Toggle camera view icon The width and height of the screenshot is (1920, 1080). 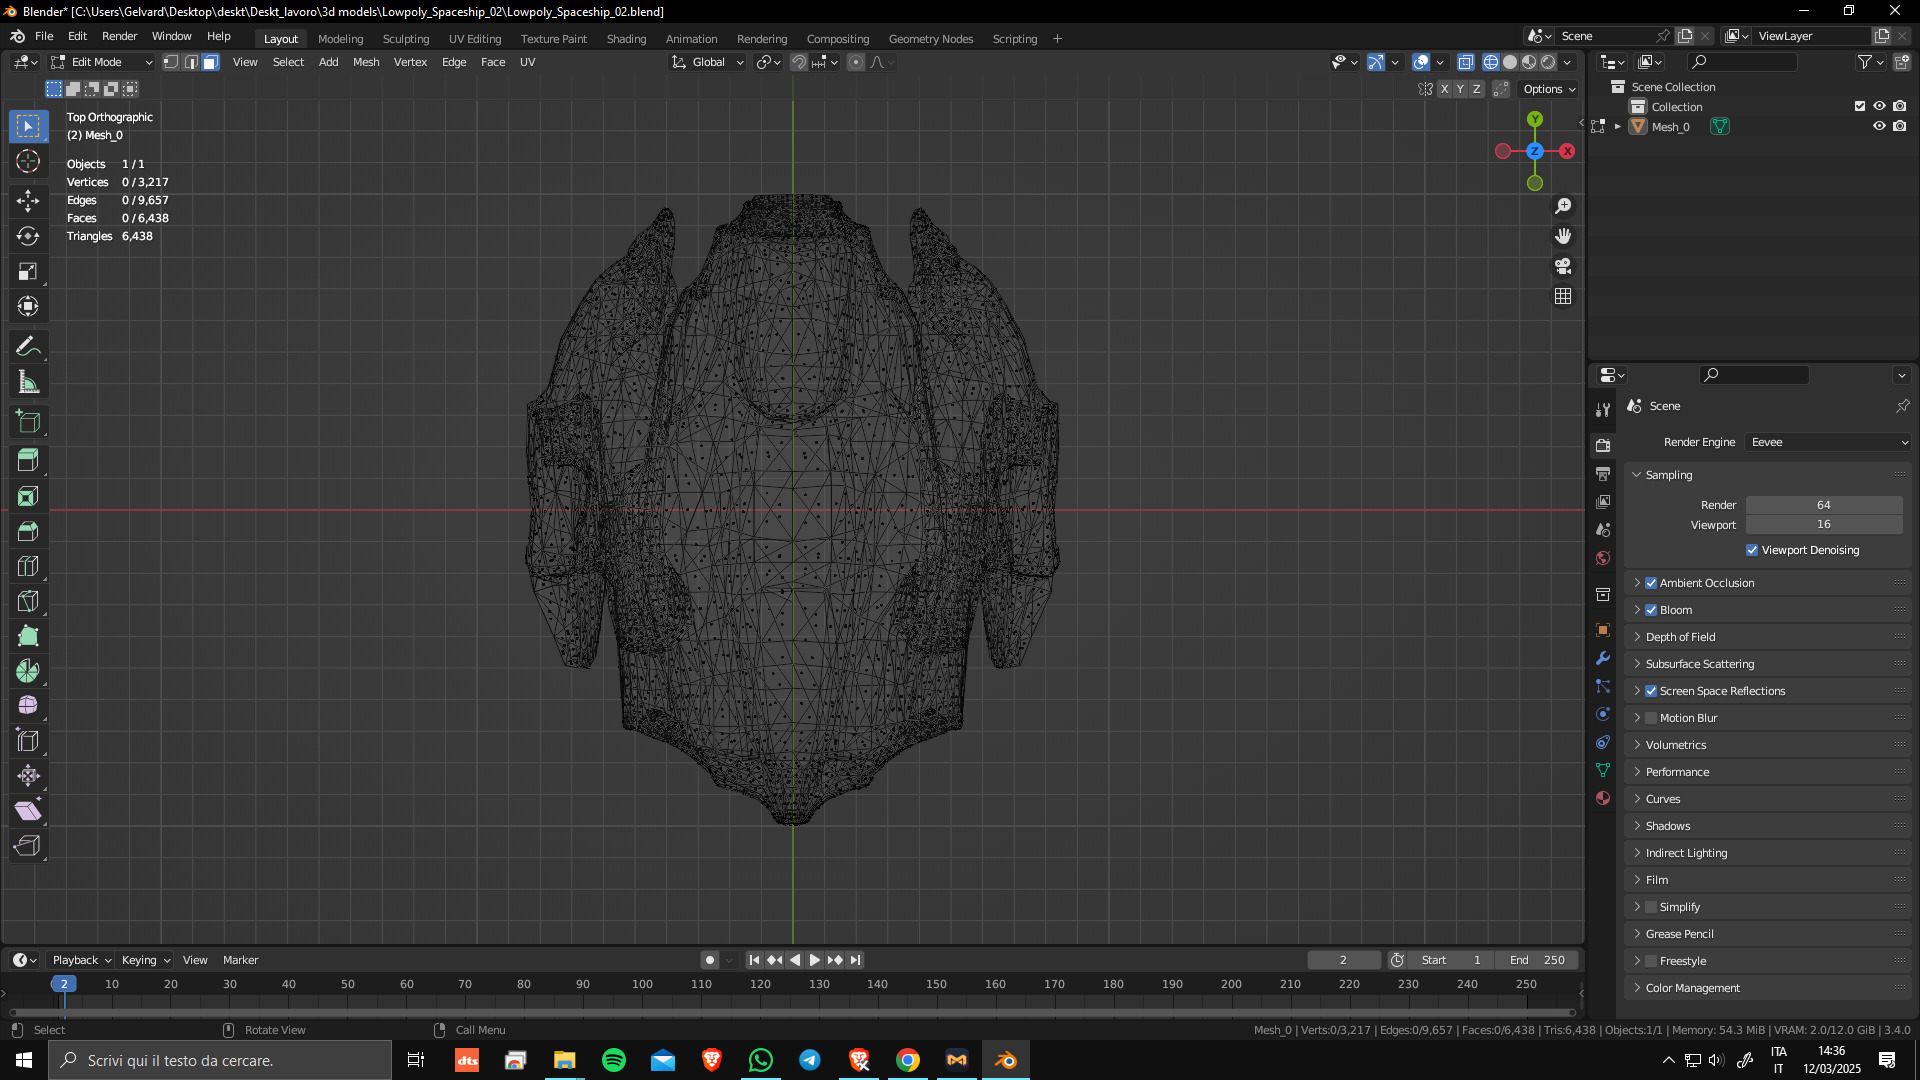pos(1563,266)
